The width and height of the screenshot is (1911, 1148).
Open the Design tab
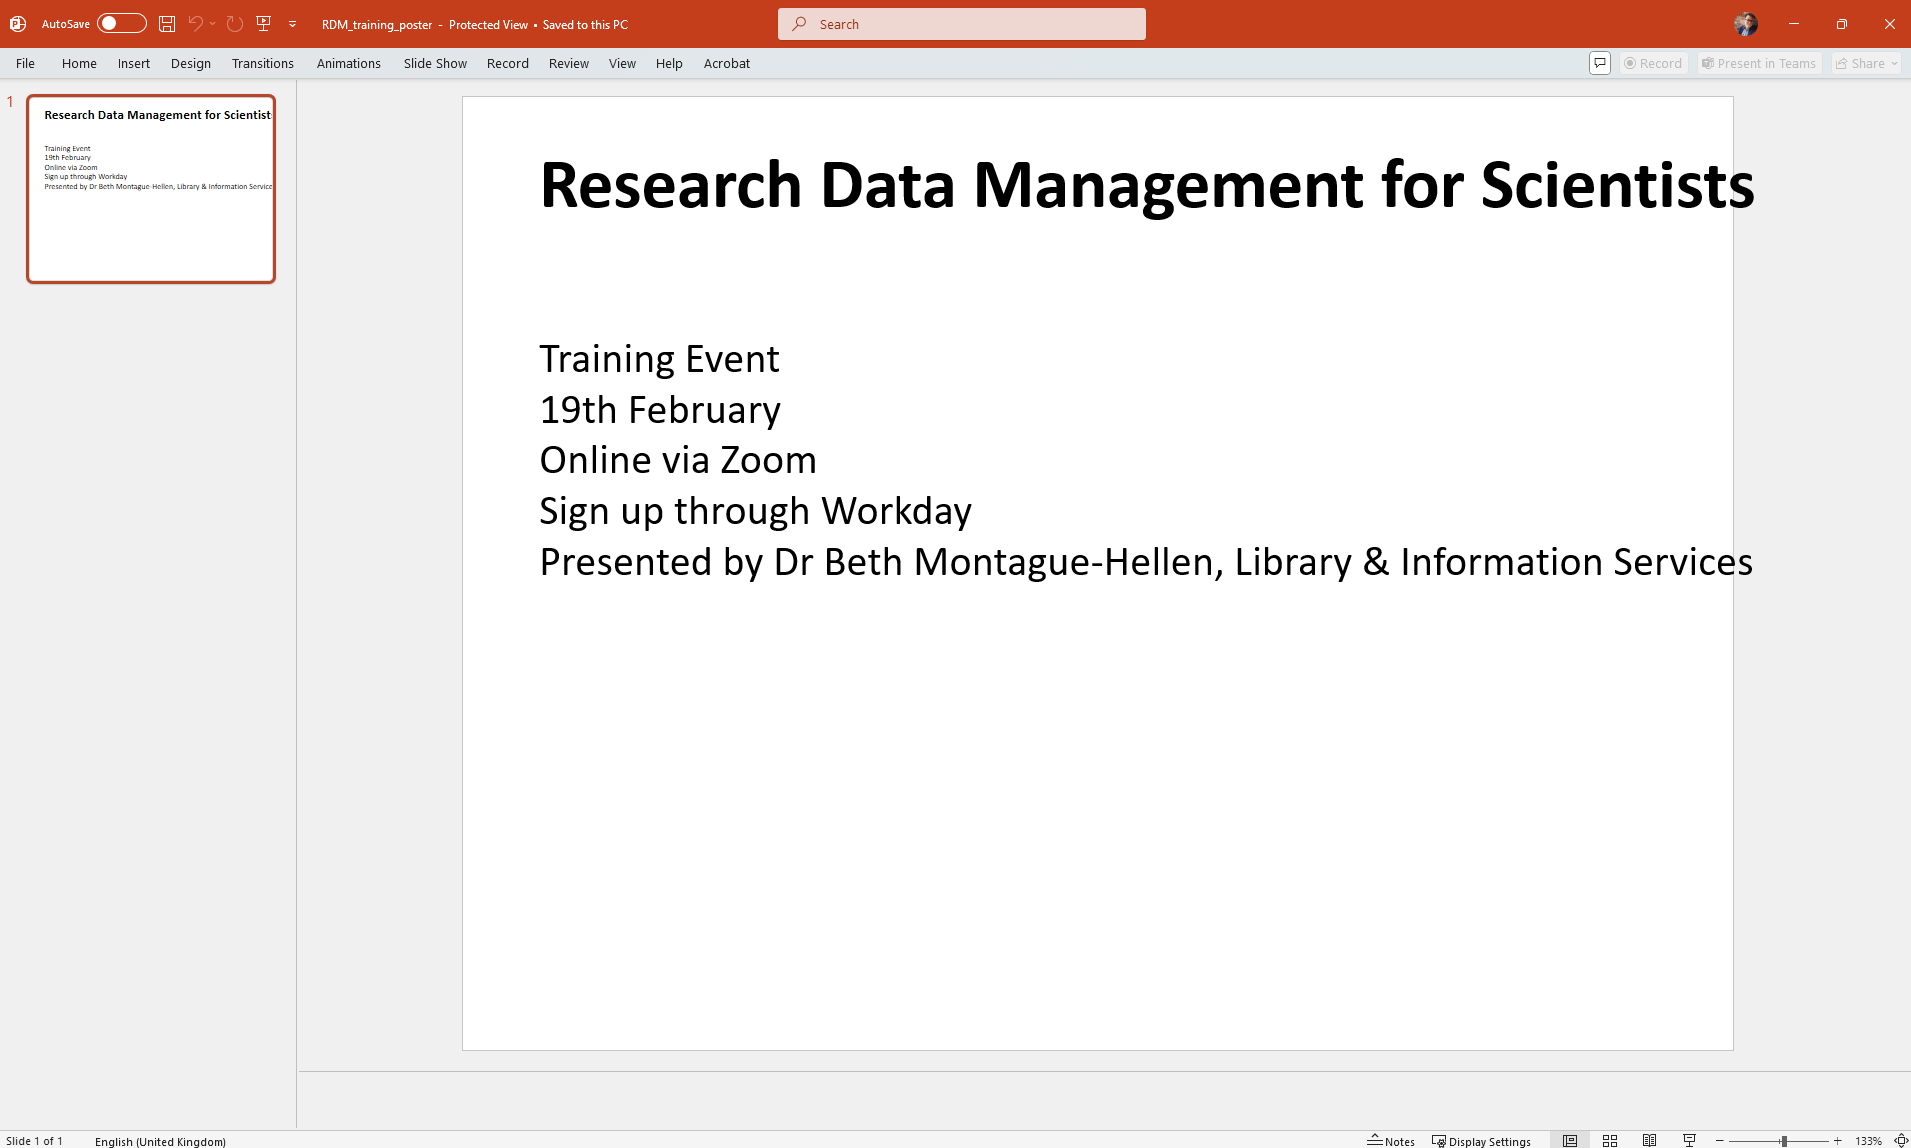[x=190, y=63]
